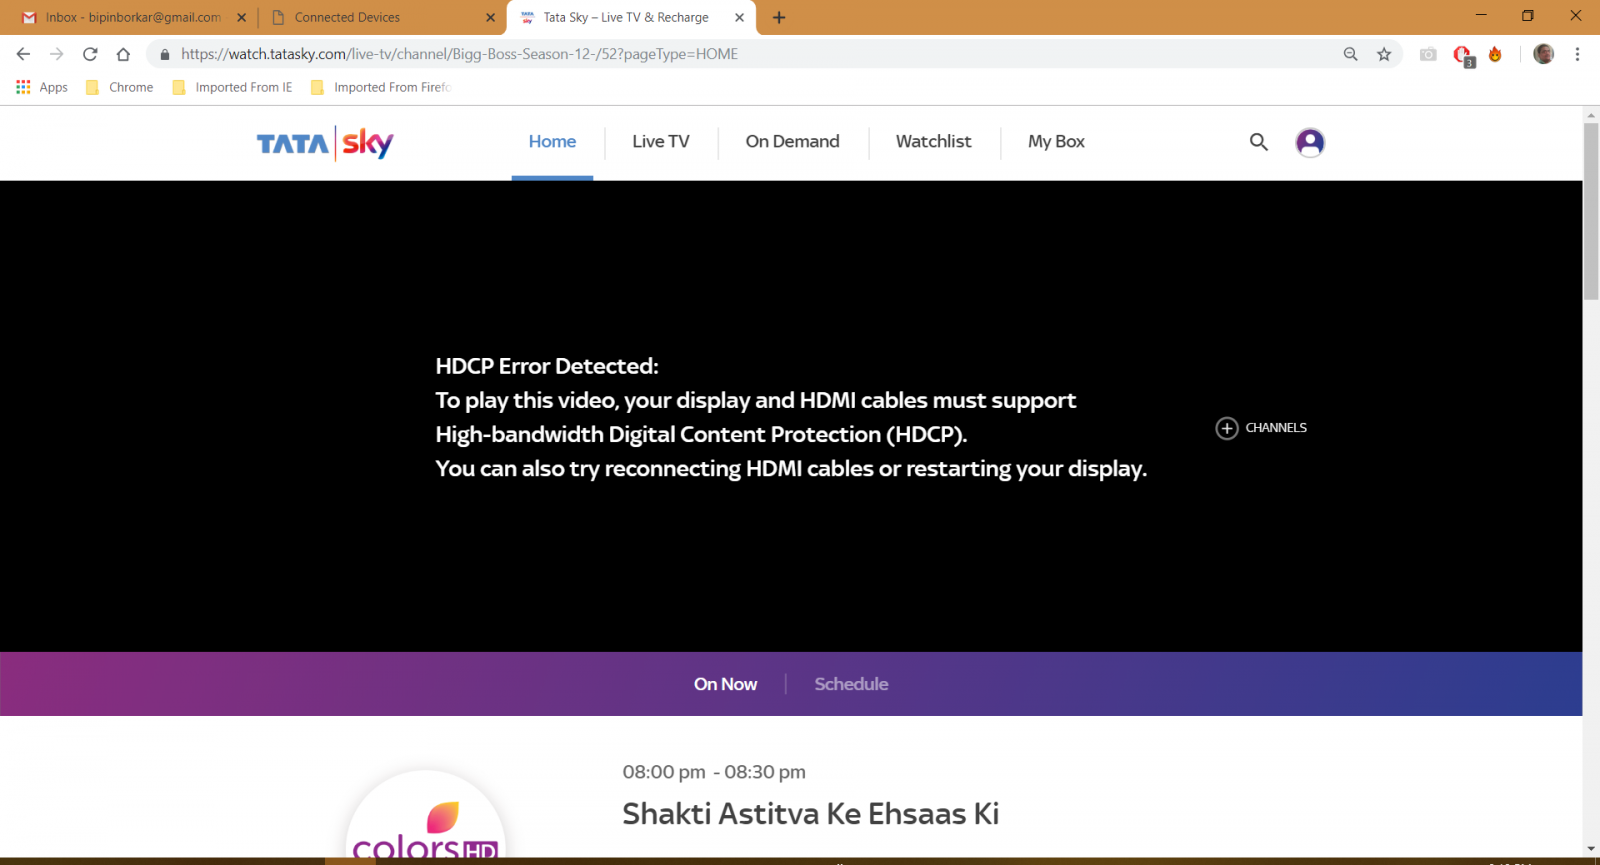Image resolution: width=1600 pixels, height=865 pixels.
Task: Reload the Tata Sky page
Action: [90, 54]
